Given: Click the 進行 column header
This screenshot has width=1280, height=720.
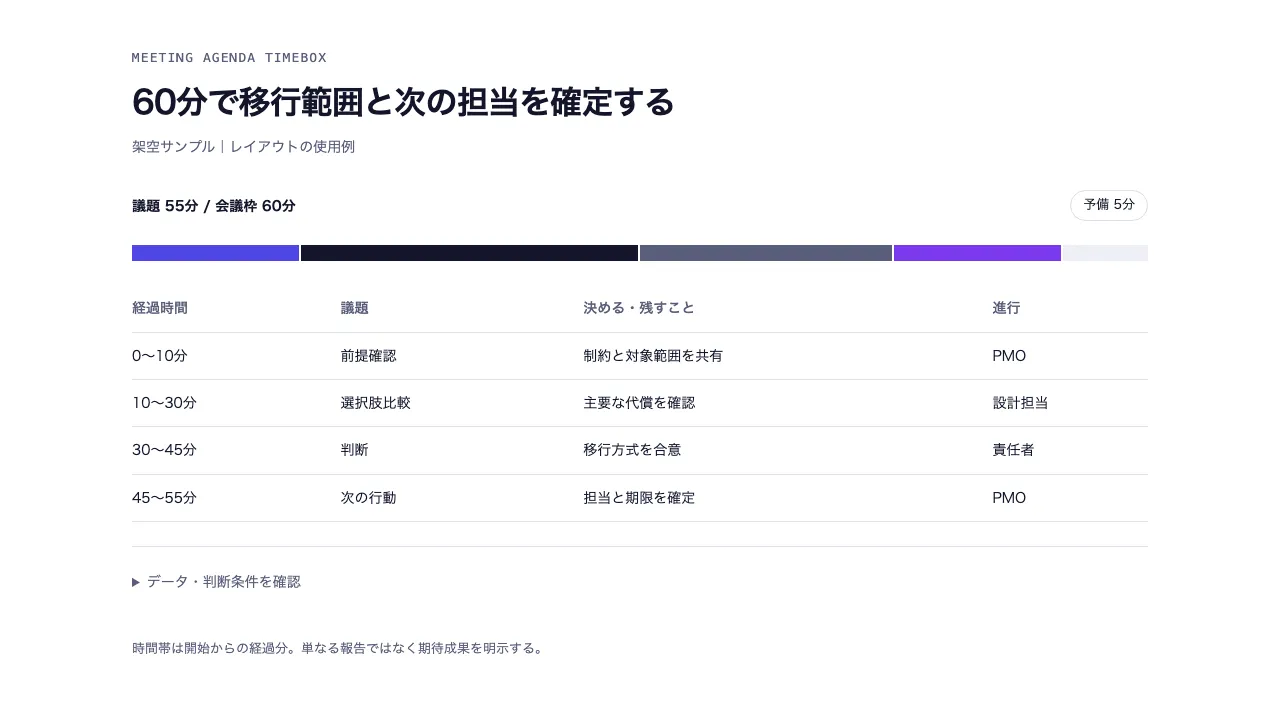Looking at the screenshot, I should [1007, 308].
